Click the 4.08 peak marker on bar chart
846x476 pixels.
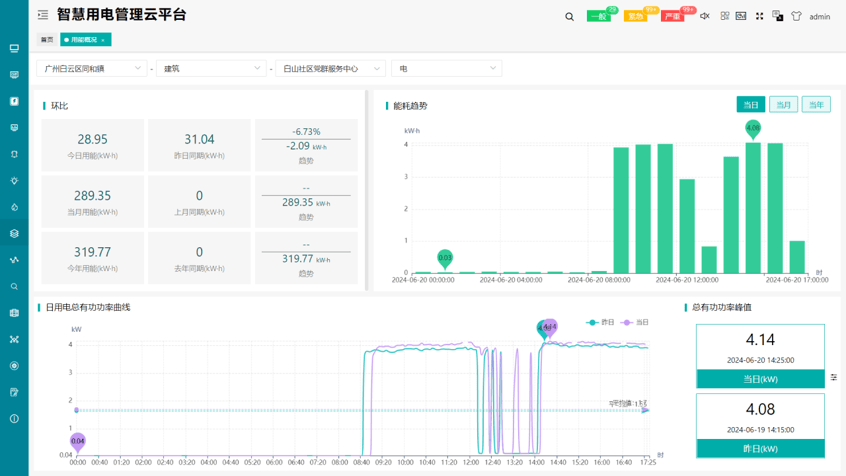[x=753, y=129]
